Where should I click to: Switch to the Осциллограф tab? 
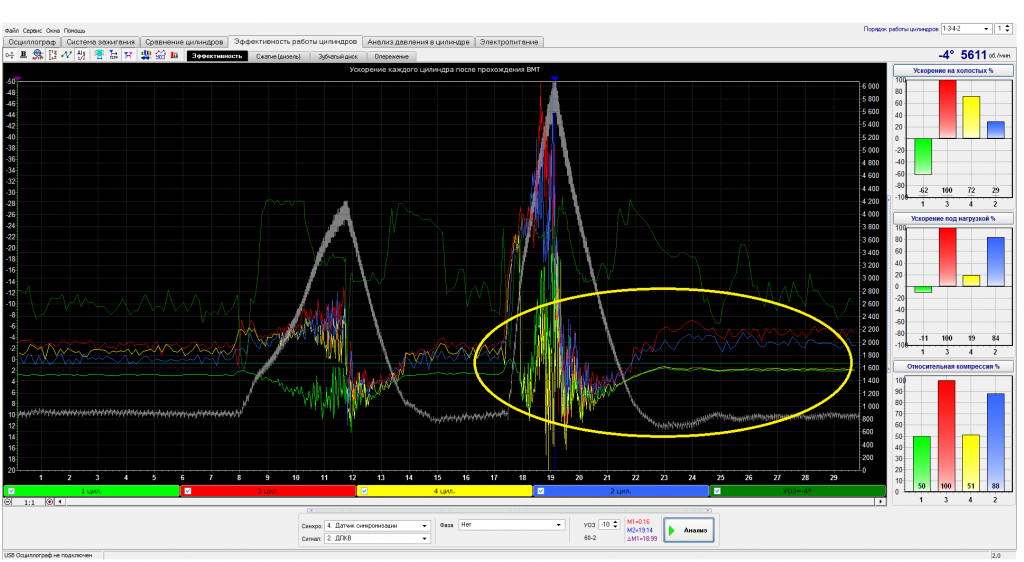[32, 42]
